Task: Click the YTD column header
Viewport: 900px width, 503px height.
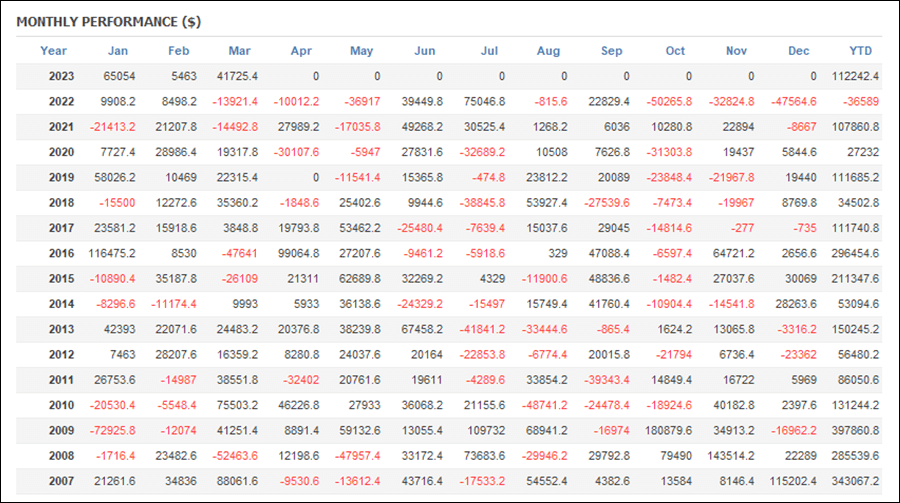Action: click(x=860, y=51)
